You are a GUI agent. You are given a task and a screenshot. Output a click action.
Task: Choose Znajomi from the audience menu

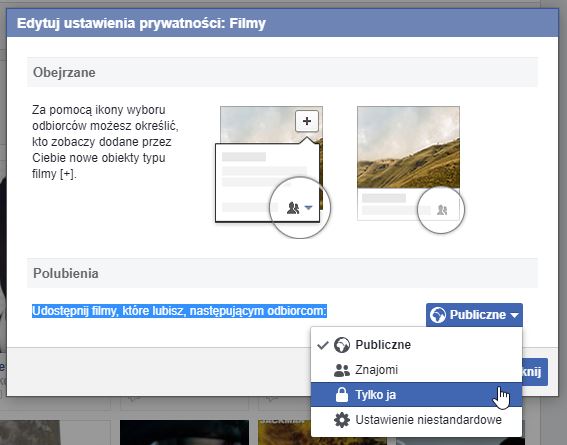click(416, 370)
